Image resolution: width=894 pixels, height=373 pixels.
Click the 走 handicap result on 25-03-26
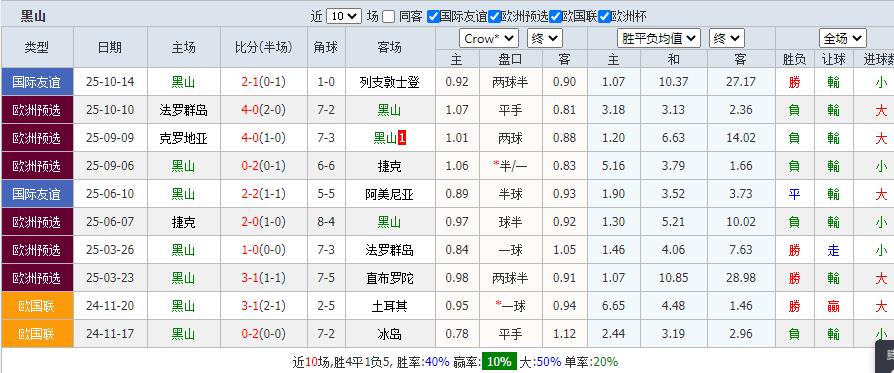click(x=833, y=250)
